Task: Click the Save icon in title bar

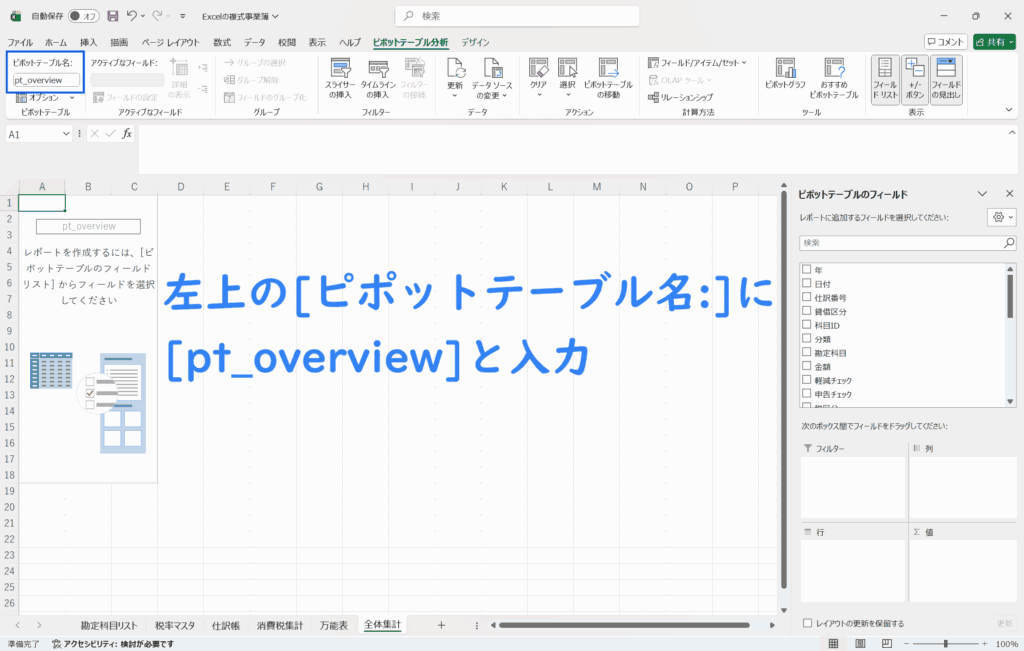Action: 112,16
